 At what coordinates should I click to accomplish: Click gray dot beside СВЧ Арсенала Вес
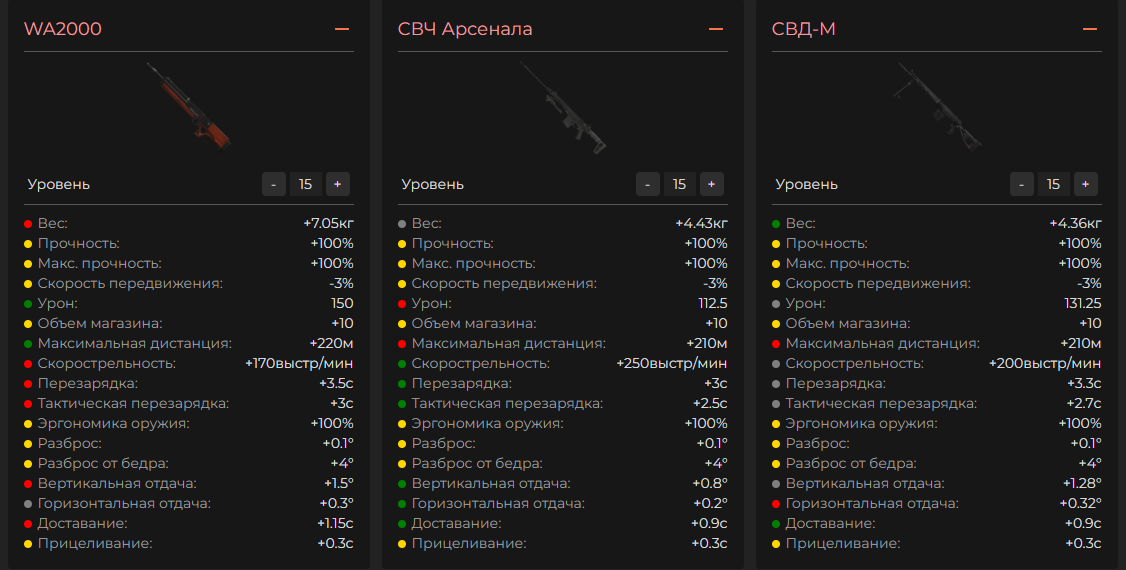(402, 224)
